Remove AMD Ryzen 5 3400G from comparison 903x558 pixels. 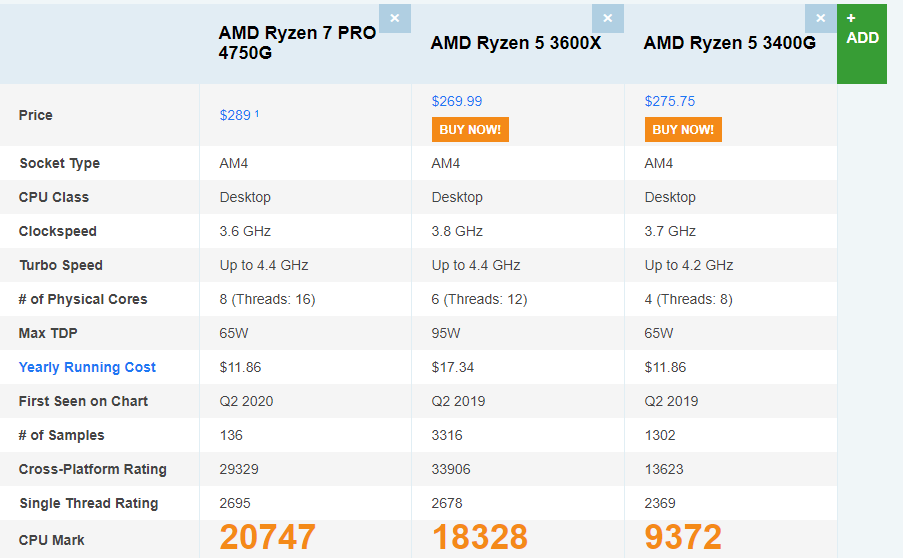tap(821, 18)
